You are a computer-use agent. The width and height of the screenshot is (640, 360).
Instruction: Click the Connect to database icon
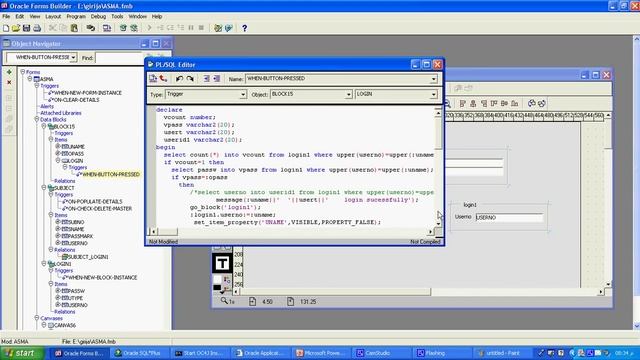[x=90, y=28]
